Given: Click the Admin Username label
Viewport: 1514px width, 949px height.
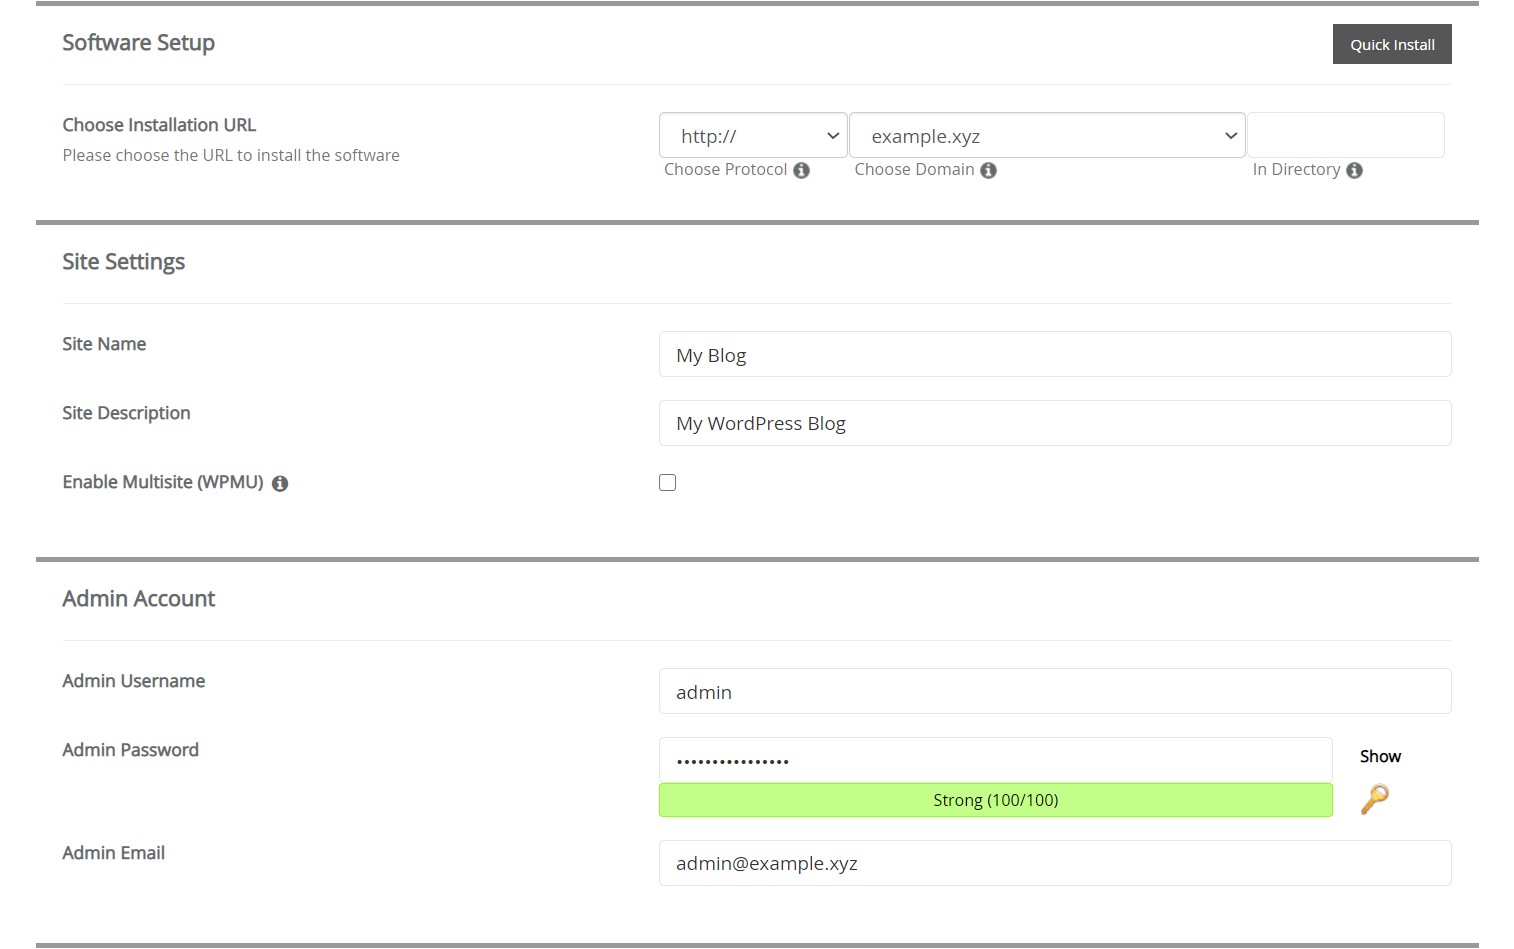Looking at the screenshot, I should (x=134, y=681).
